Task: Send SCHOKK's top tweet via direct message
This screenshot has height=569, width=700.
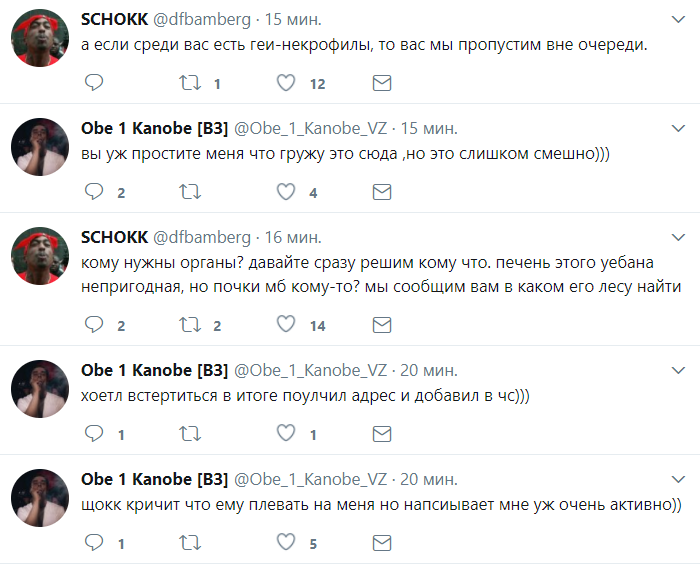Action: pos(381,83)
